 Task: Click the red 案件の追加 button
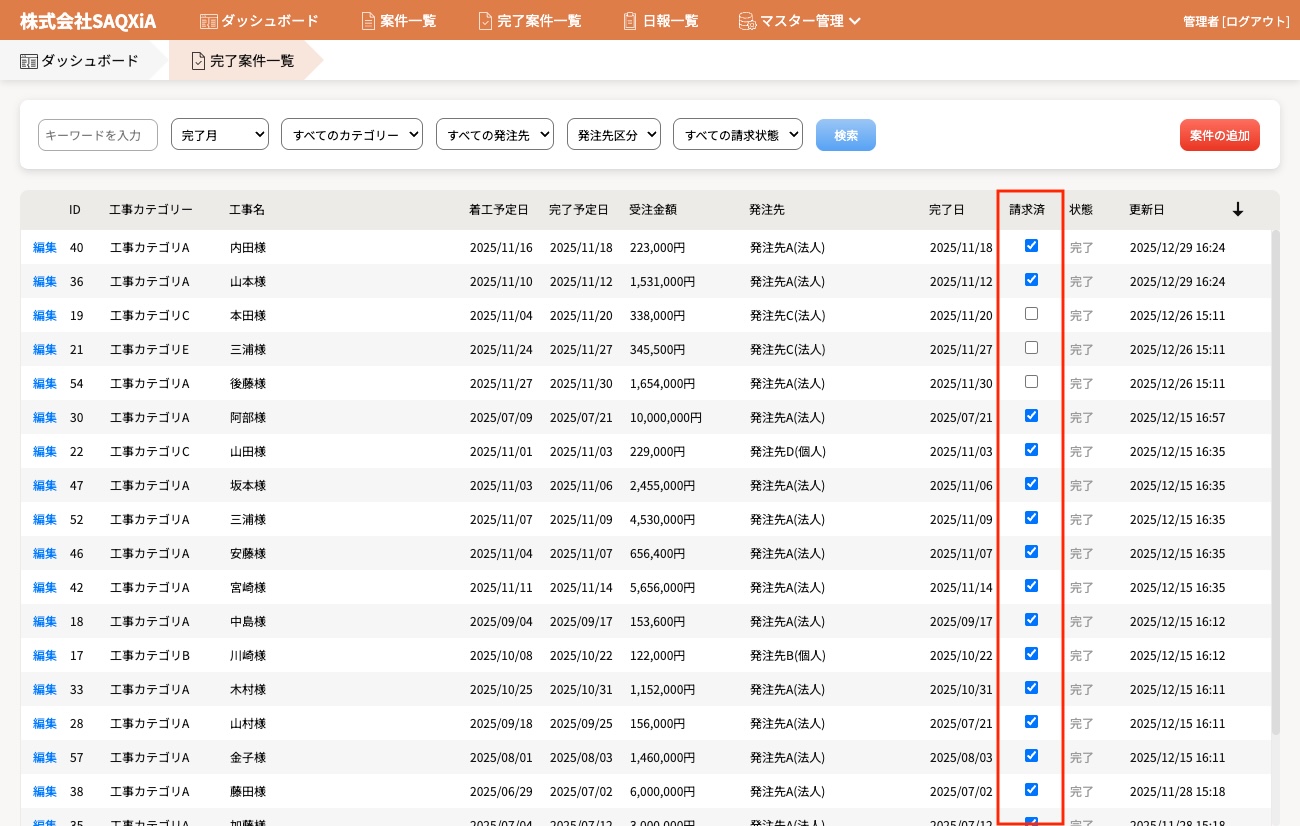1219,135
